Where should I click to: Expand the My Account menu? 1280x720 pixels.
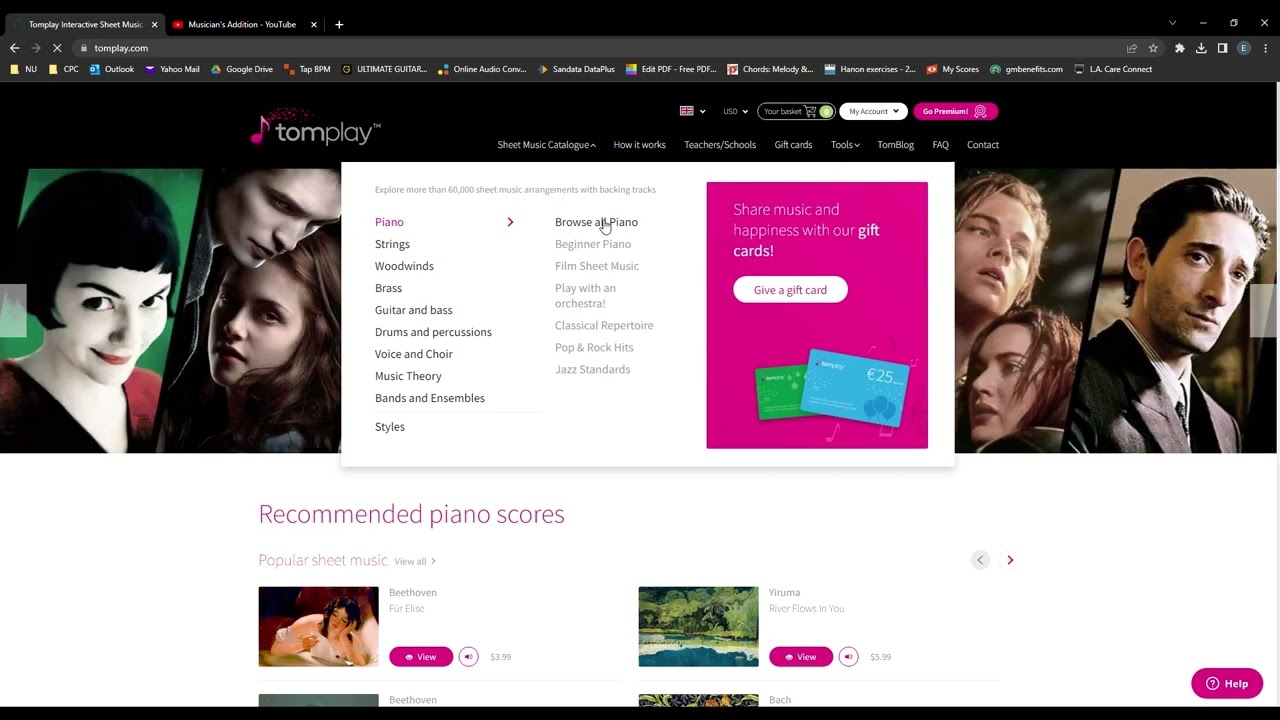[x=873, y=111]
